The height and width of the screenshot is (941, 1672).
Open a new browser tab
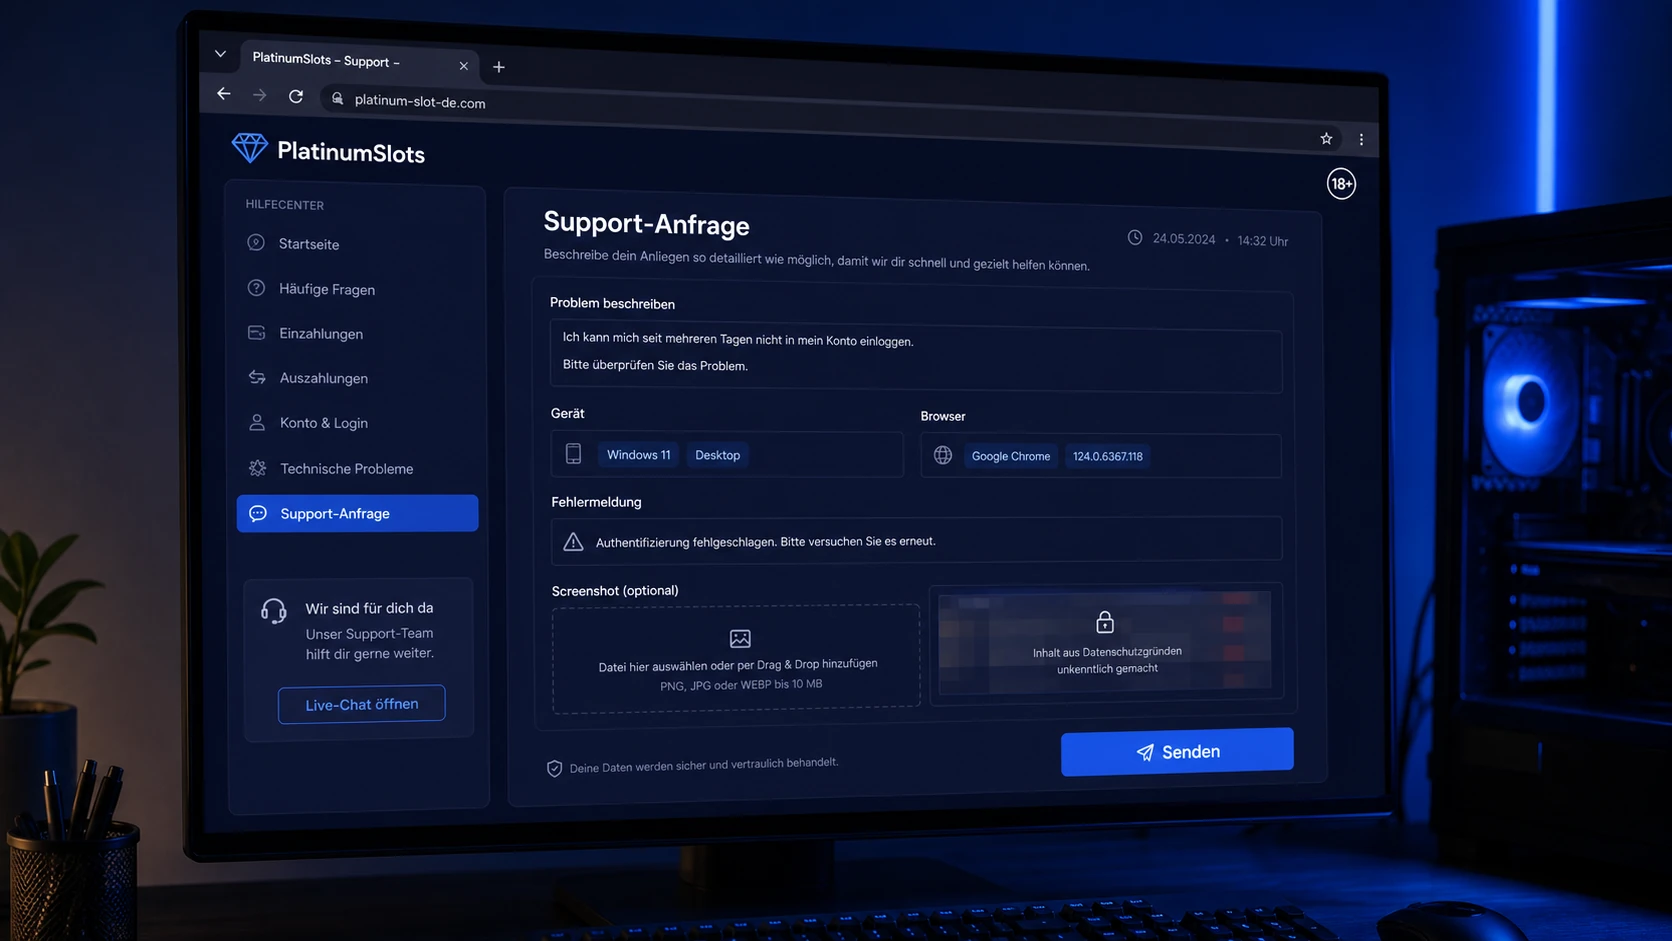pos(499,67)
